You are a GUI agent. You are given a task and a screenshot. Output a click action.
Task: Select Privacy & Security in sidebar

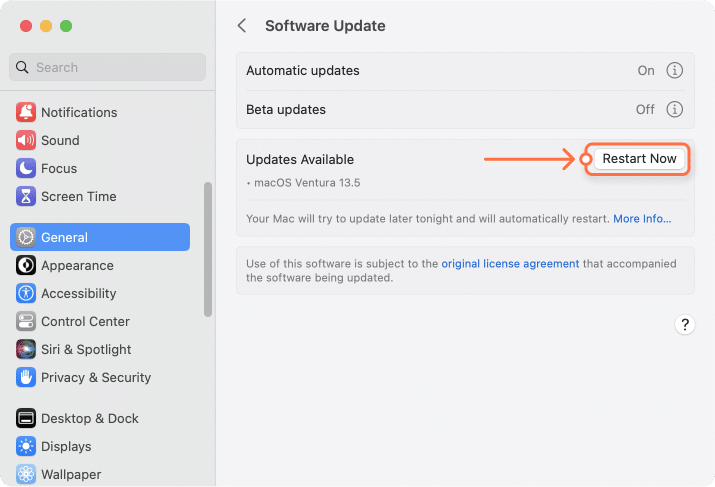95,377
